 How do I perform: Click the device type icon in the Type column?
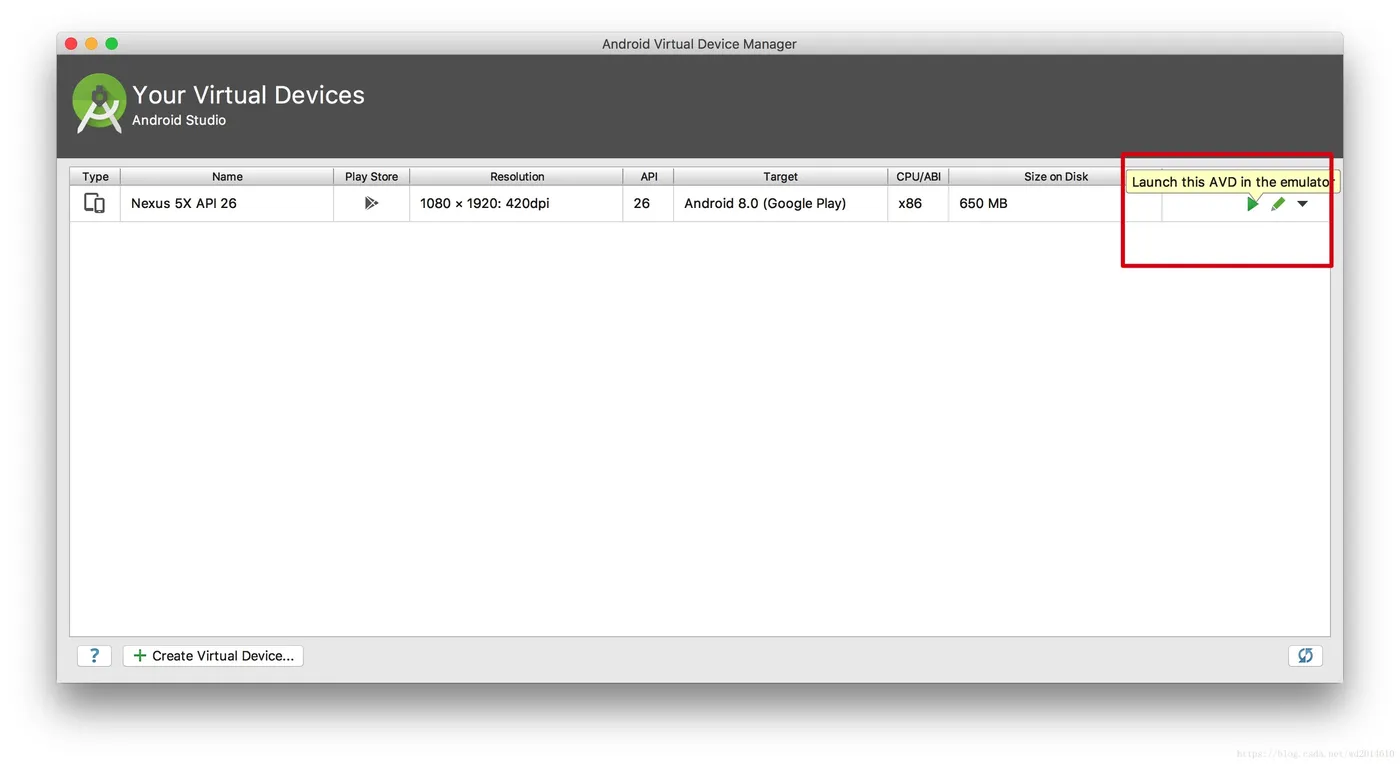94,203
